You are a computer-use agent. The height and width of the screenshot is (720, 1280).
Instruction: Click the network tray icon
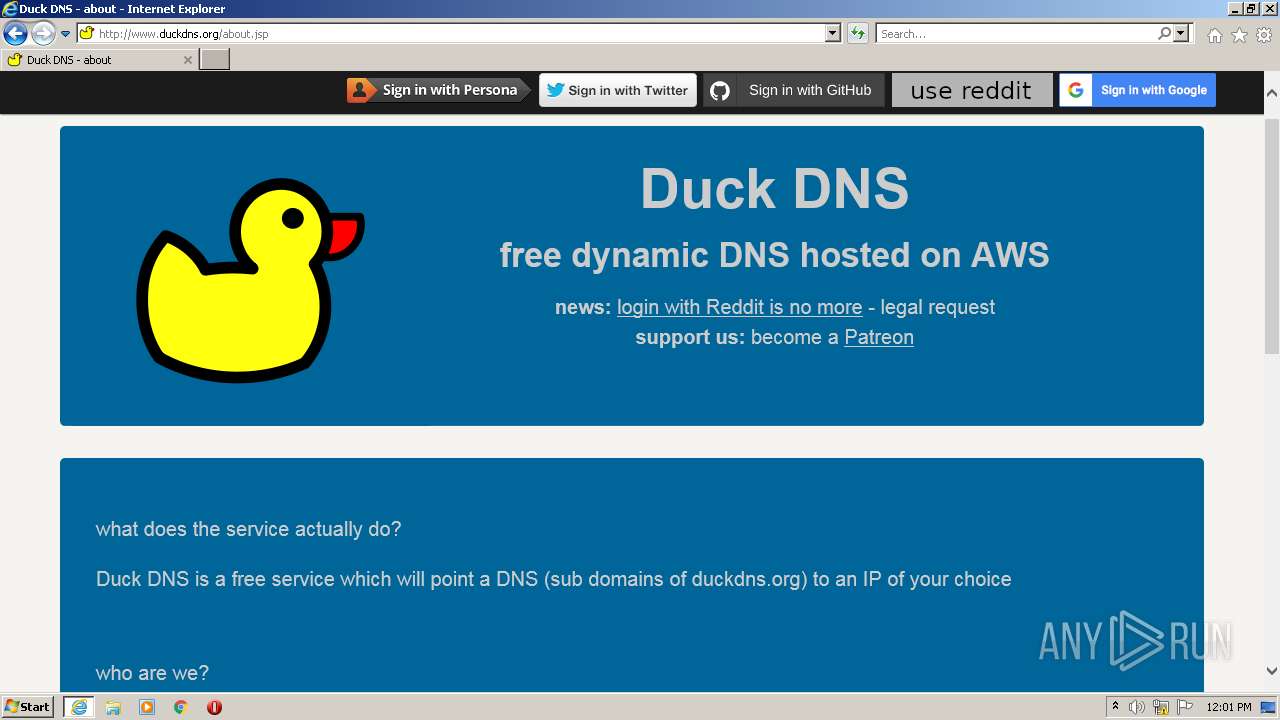1161,707
